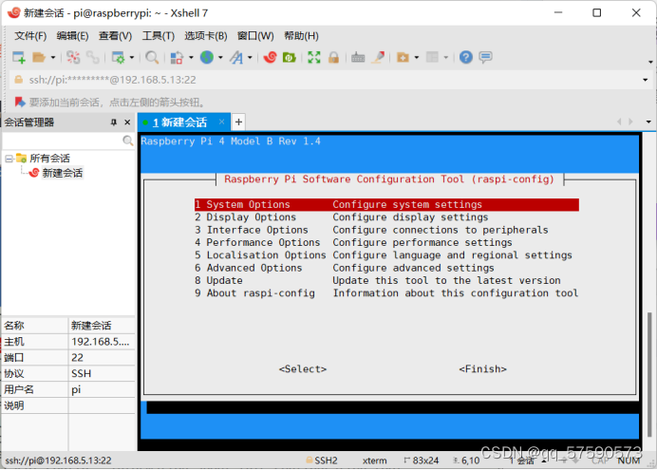Click the Disconnect toolbar icon
The height and width of the screenshot is (470, 657).
[73, 57]
